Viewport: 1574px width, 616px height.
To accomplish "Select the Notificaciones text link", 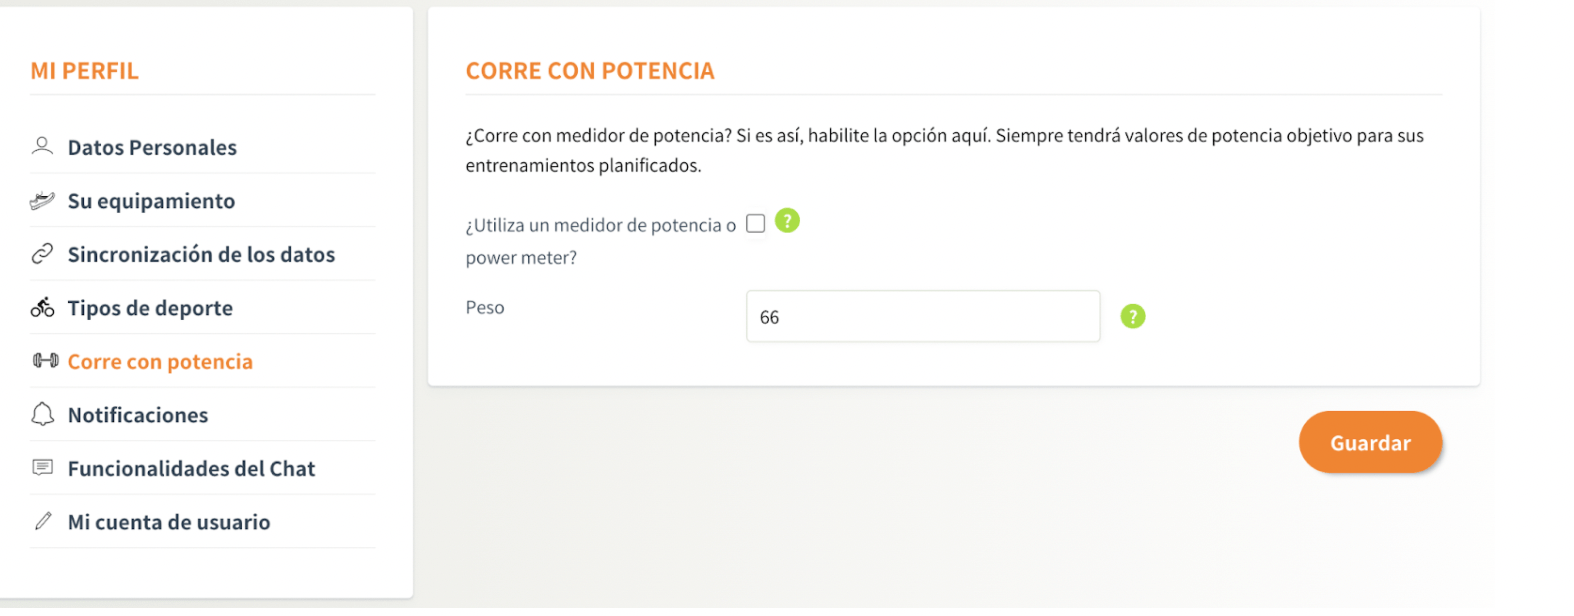I will point(138,415).
